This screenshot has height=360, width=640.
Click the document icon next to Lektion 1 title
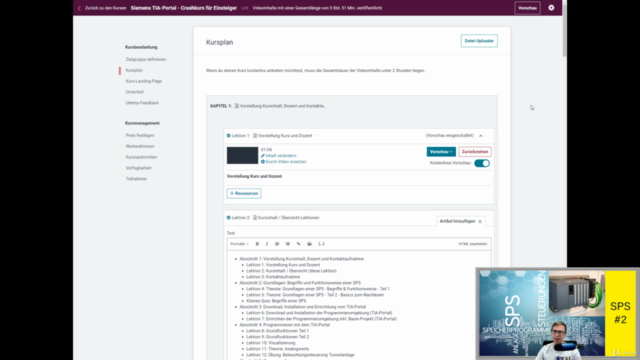tap(255, 136)
